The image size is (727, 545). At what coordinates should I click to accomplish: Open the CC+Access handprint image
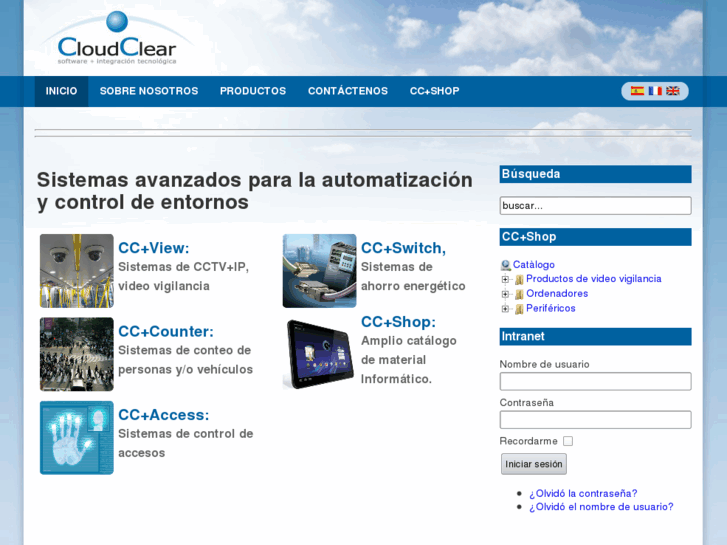tap(77, 438)
